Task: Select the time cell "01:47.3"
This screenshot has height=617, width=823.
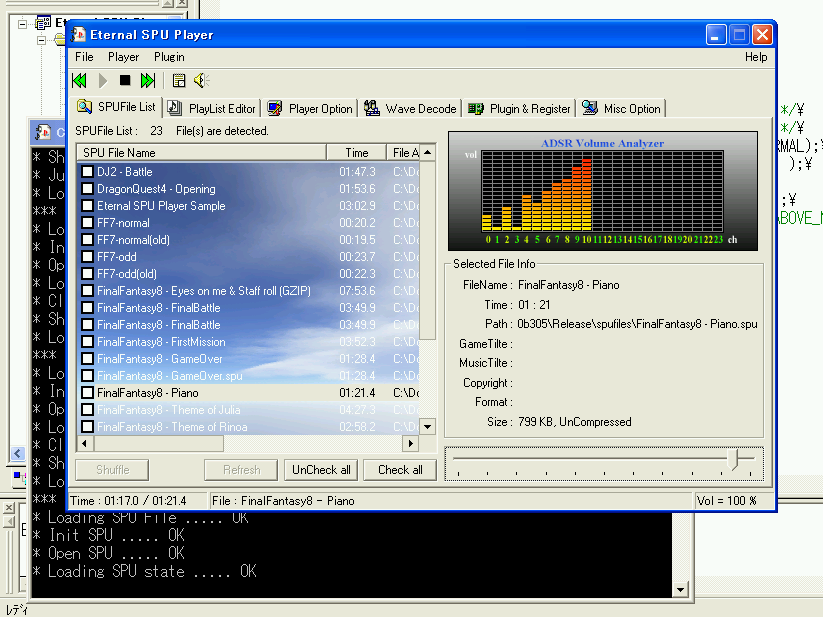Action: 357,172
